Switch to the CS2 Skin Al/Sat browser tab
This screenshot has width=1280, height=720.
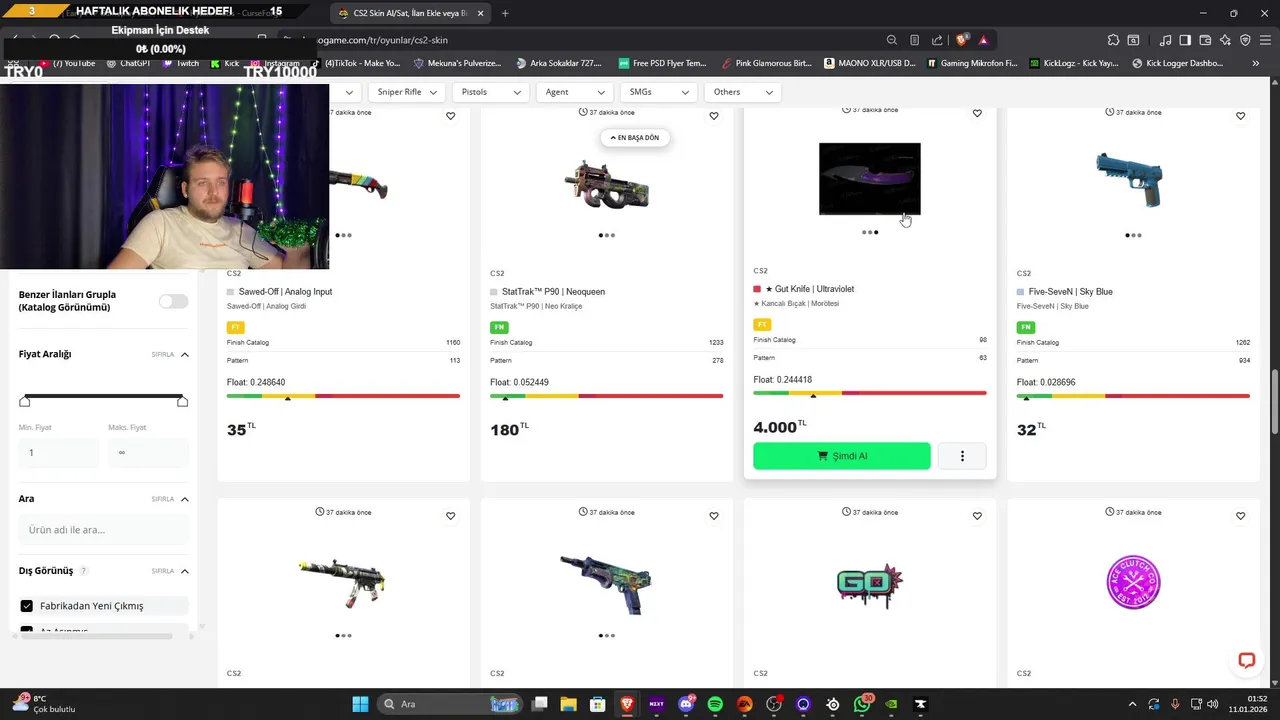(x=409, y=13)
